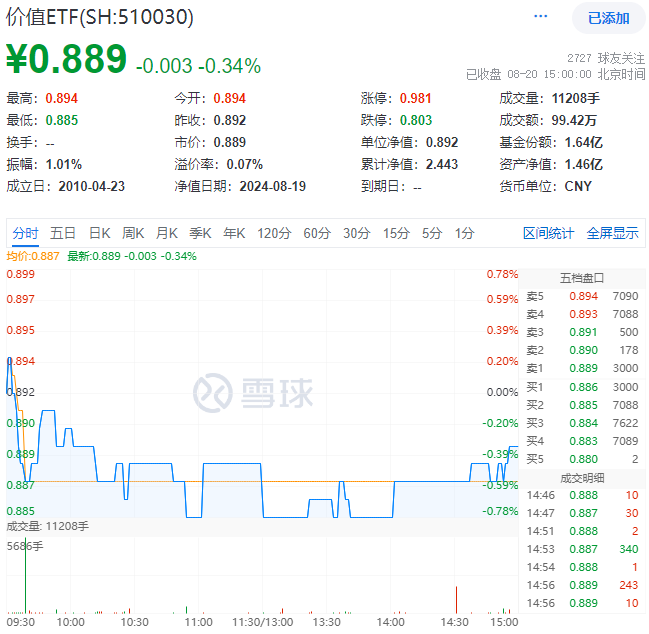Click the 全屏显示 link
The image size is (649, 634).
pos(613,233)
